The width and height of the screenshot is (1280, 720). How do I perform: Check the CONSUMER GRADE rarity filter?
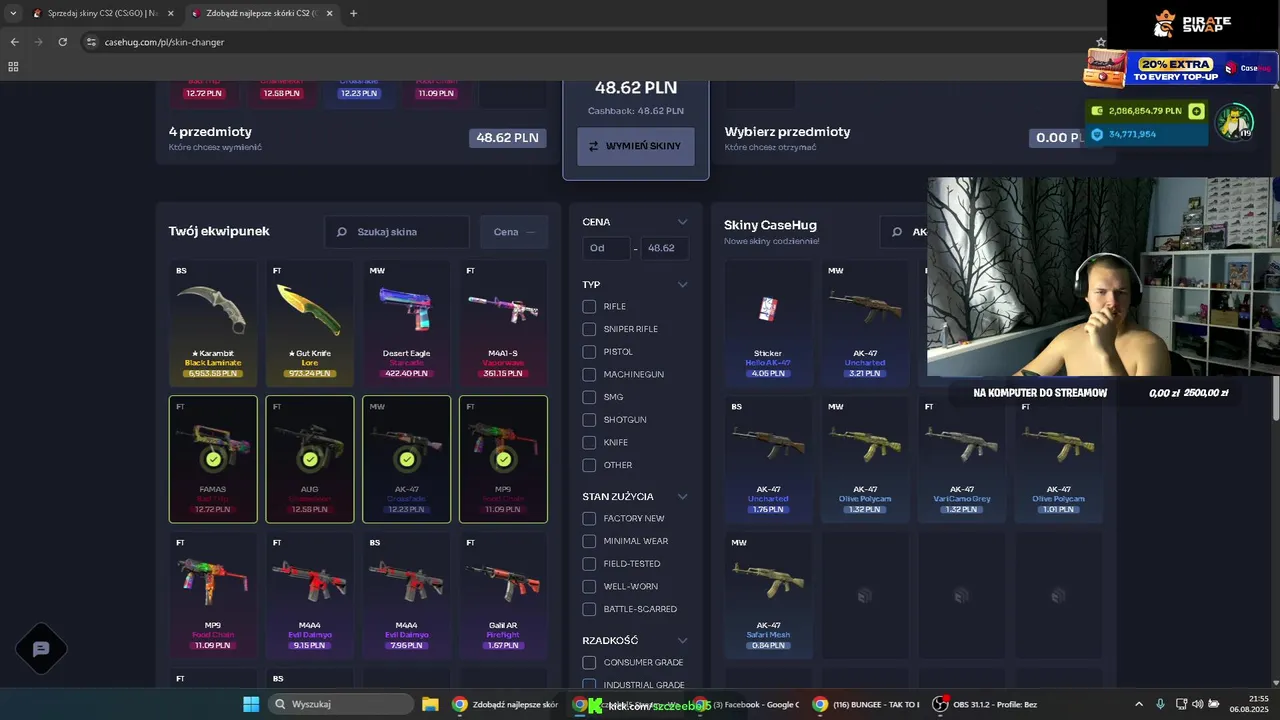(x=589, y=662)
